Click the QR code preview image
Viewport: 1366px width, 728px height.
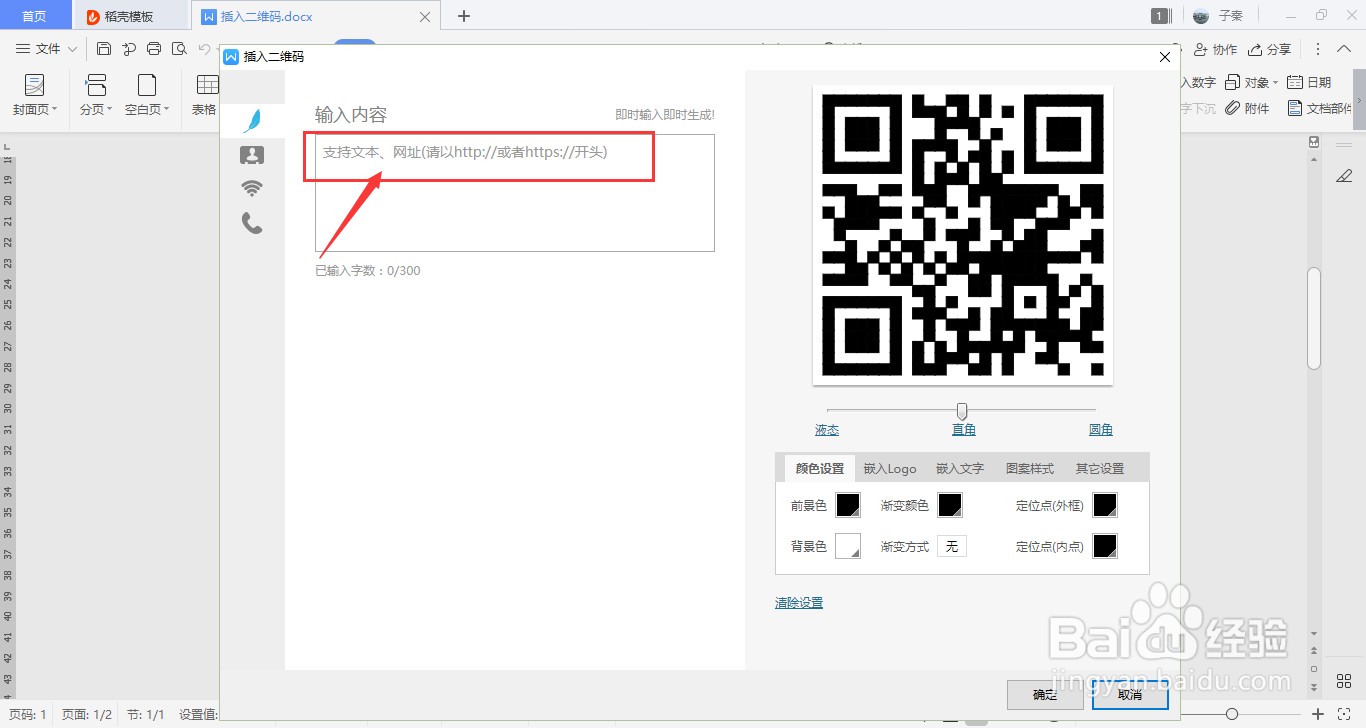click(963, 233)
